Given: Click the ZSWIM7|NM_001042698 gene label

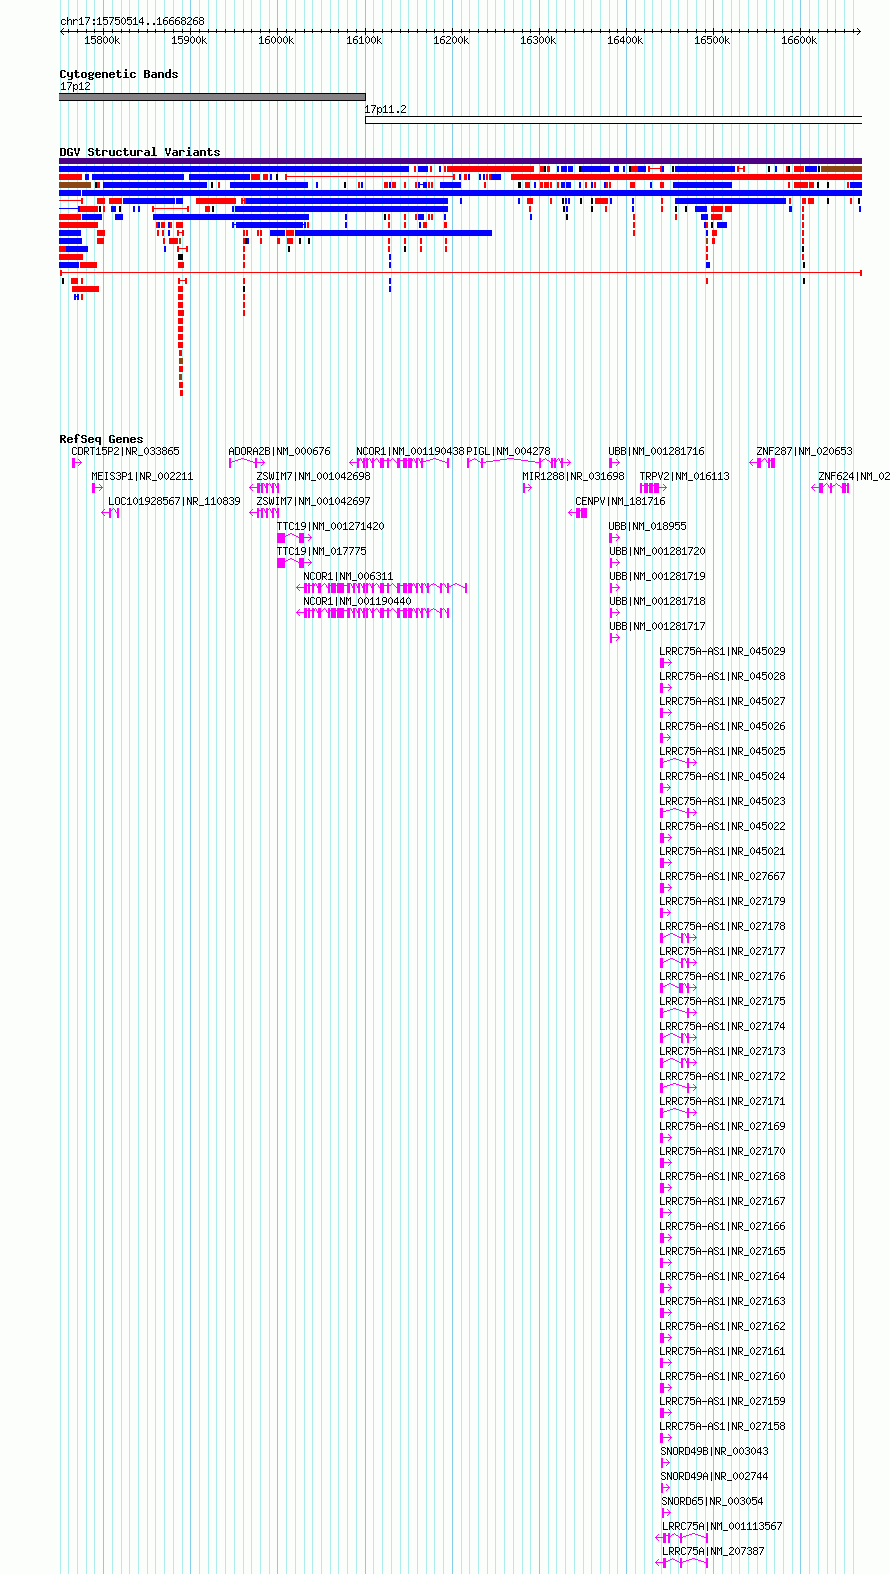Looking at the screenshot, I should click(x=313, y=476).
